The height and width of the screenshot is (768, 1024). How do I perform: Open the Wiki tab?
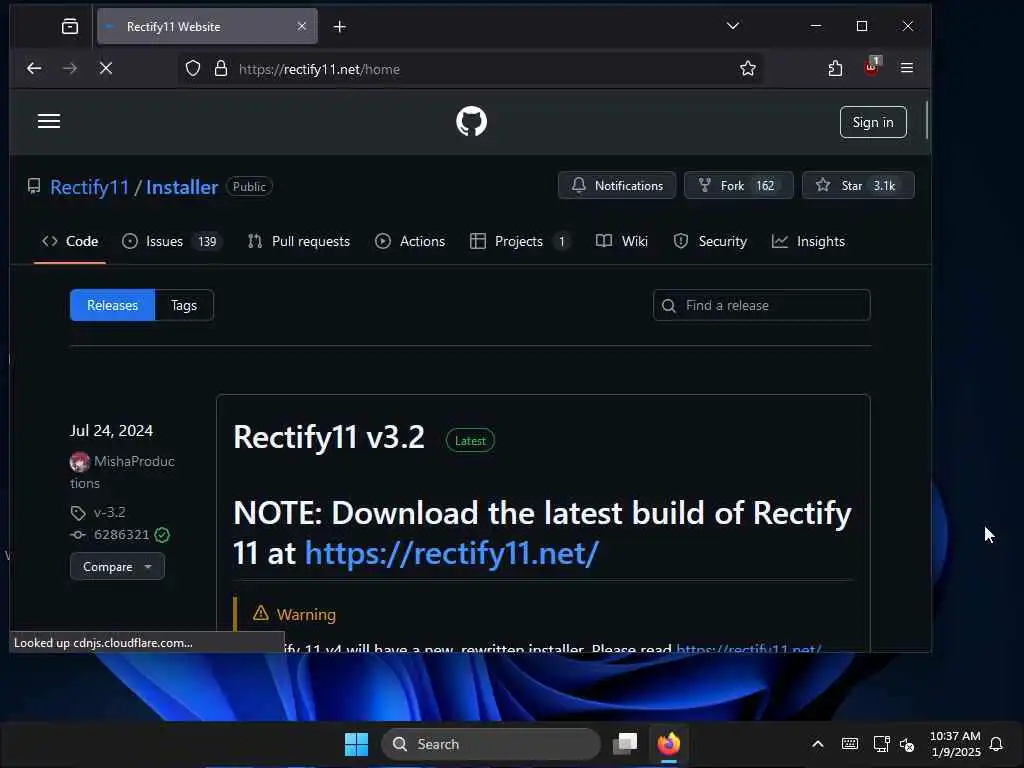622,241
